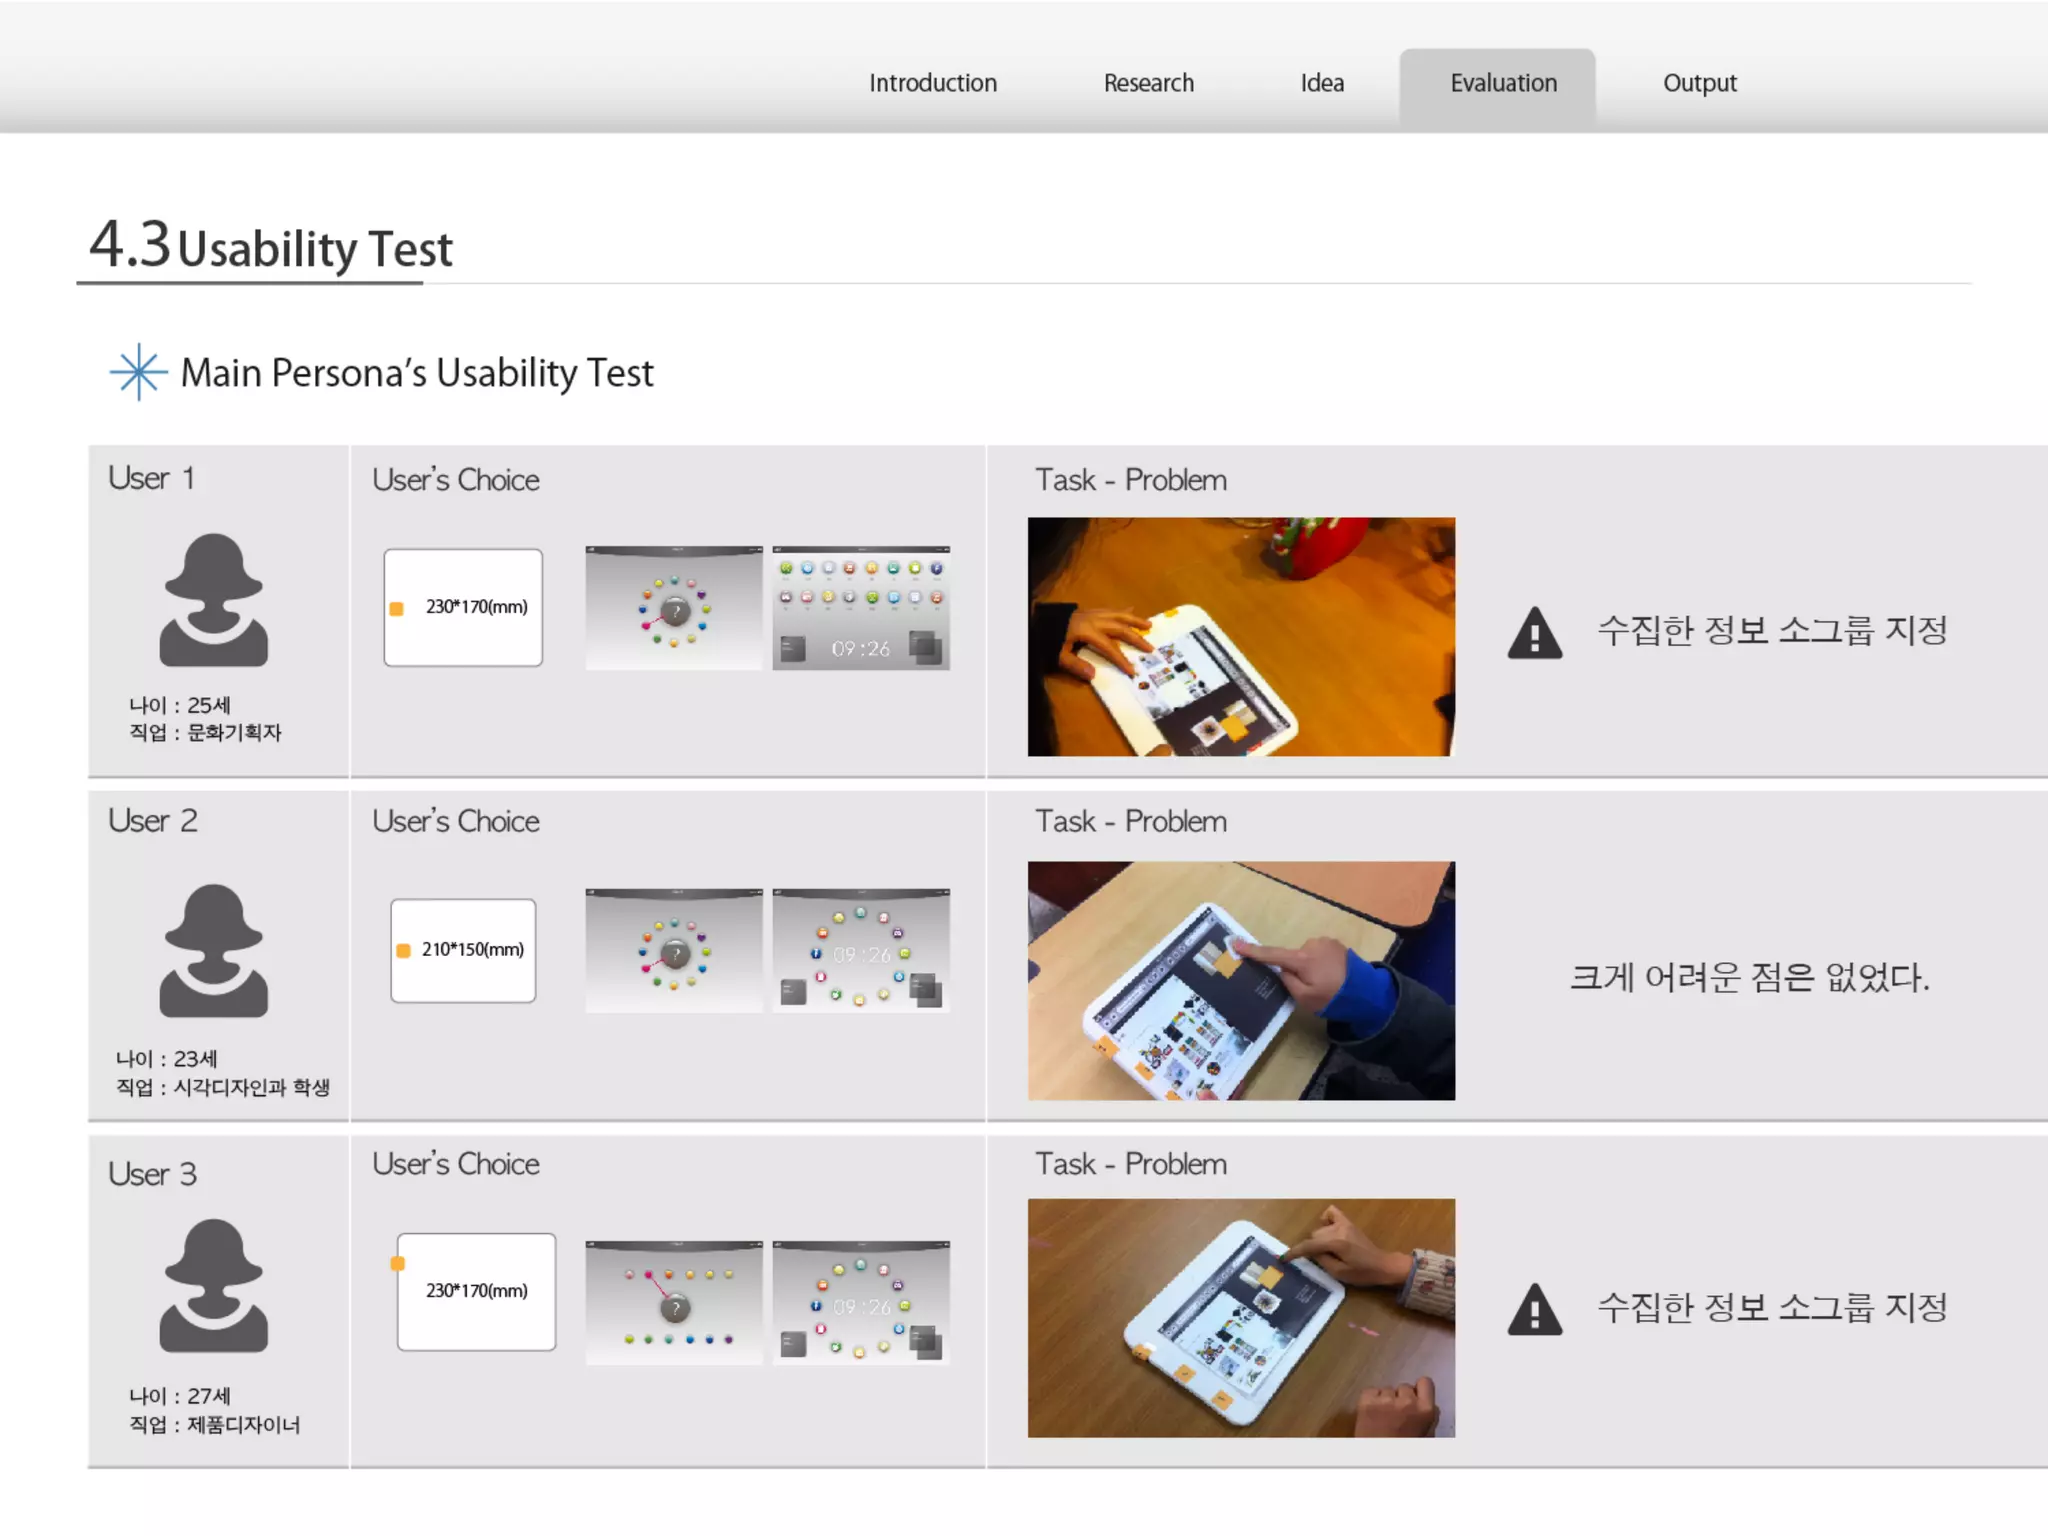Open User 1 circular dial interface thumbnail

[673, 608]
